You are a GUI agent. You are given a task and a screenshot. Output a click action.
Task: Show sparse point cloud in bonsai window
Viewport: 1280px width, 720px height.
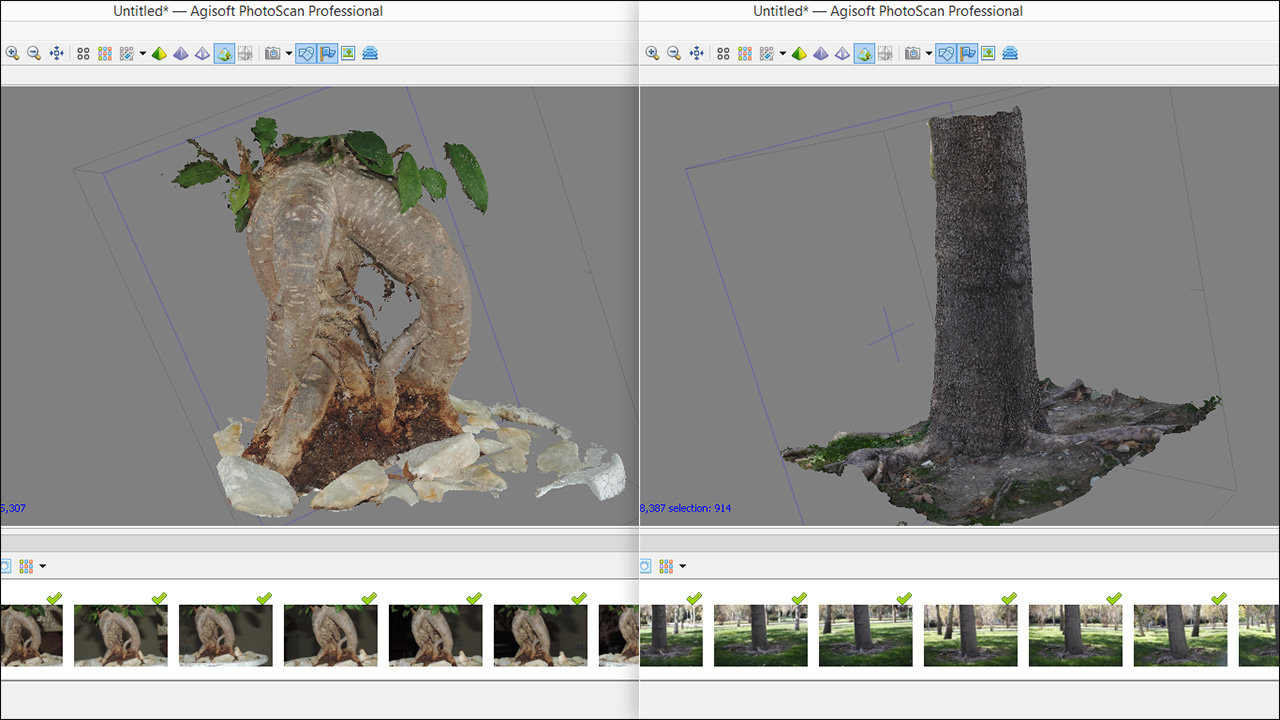[83, 54]
